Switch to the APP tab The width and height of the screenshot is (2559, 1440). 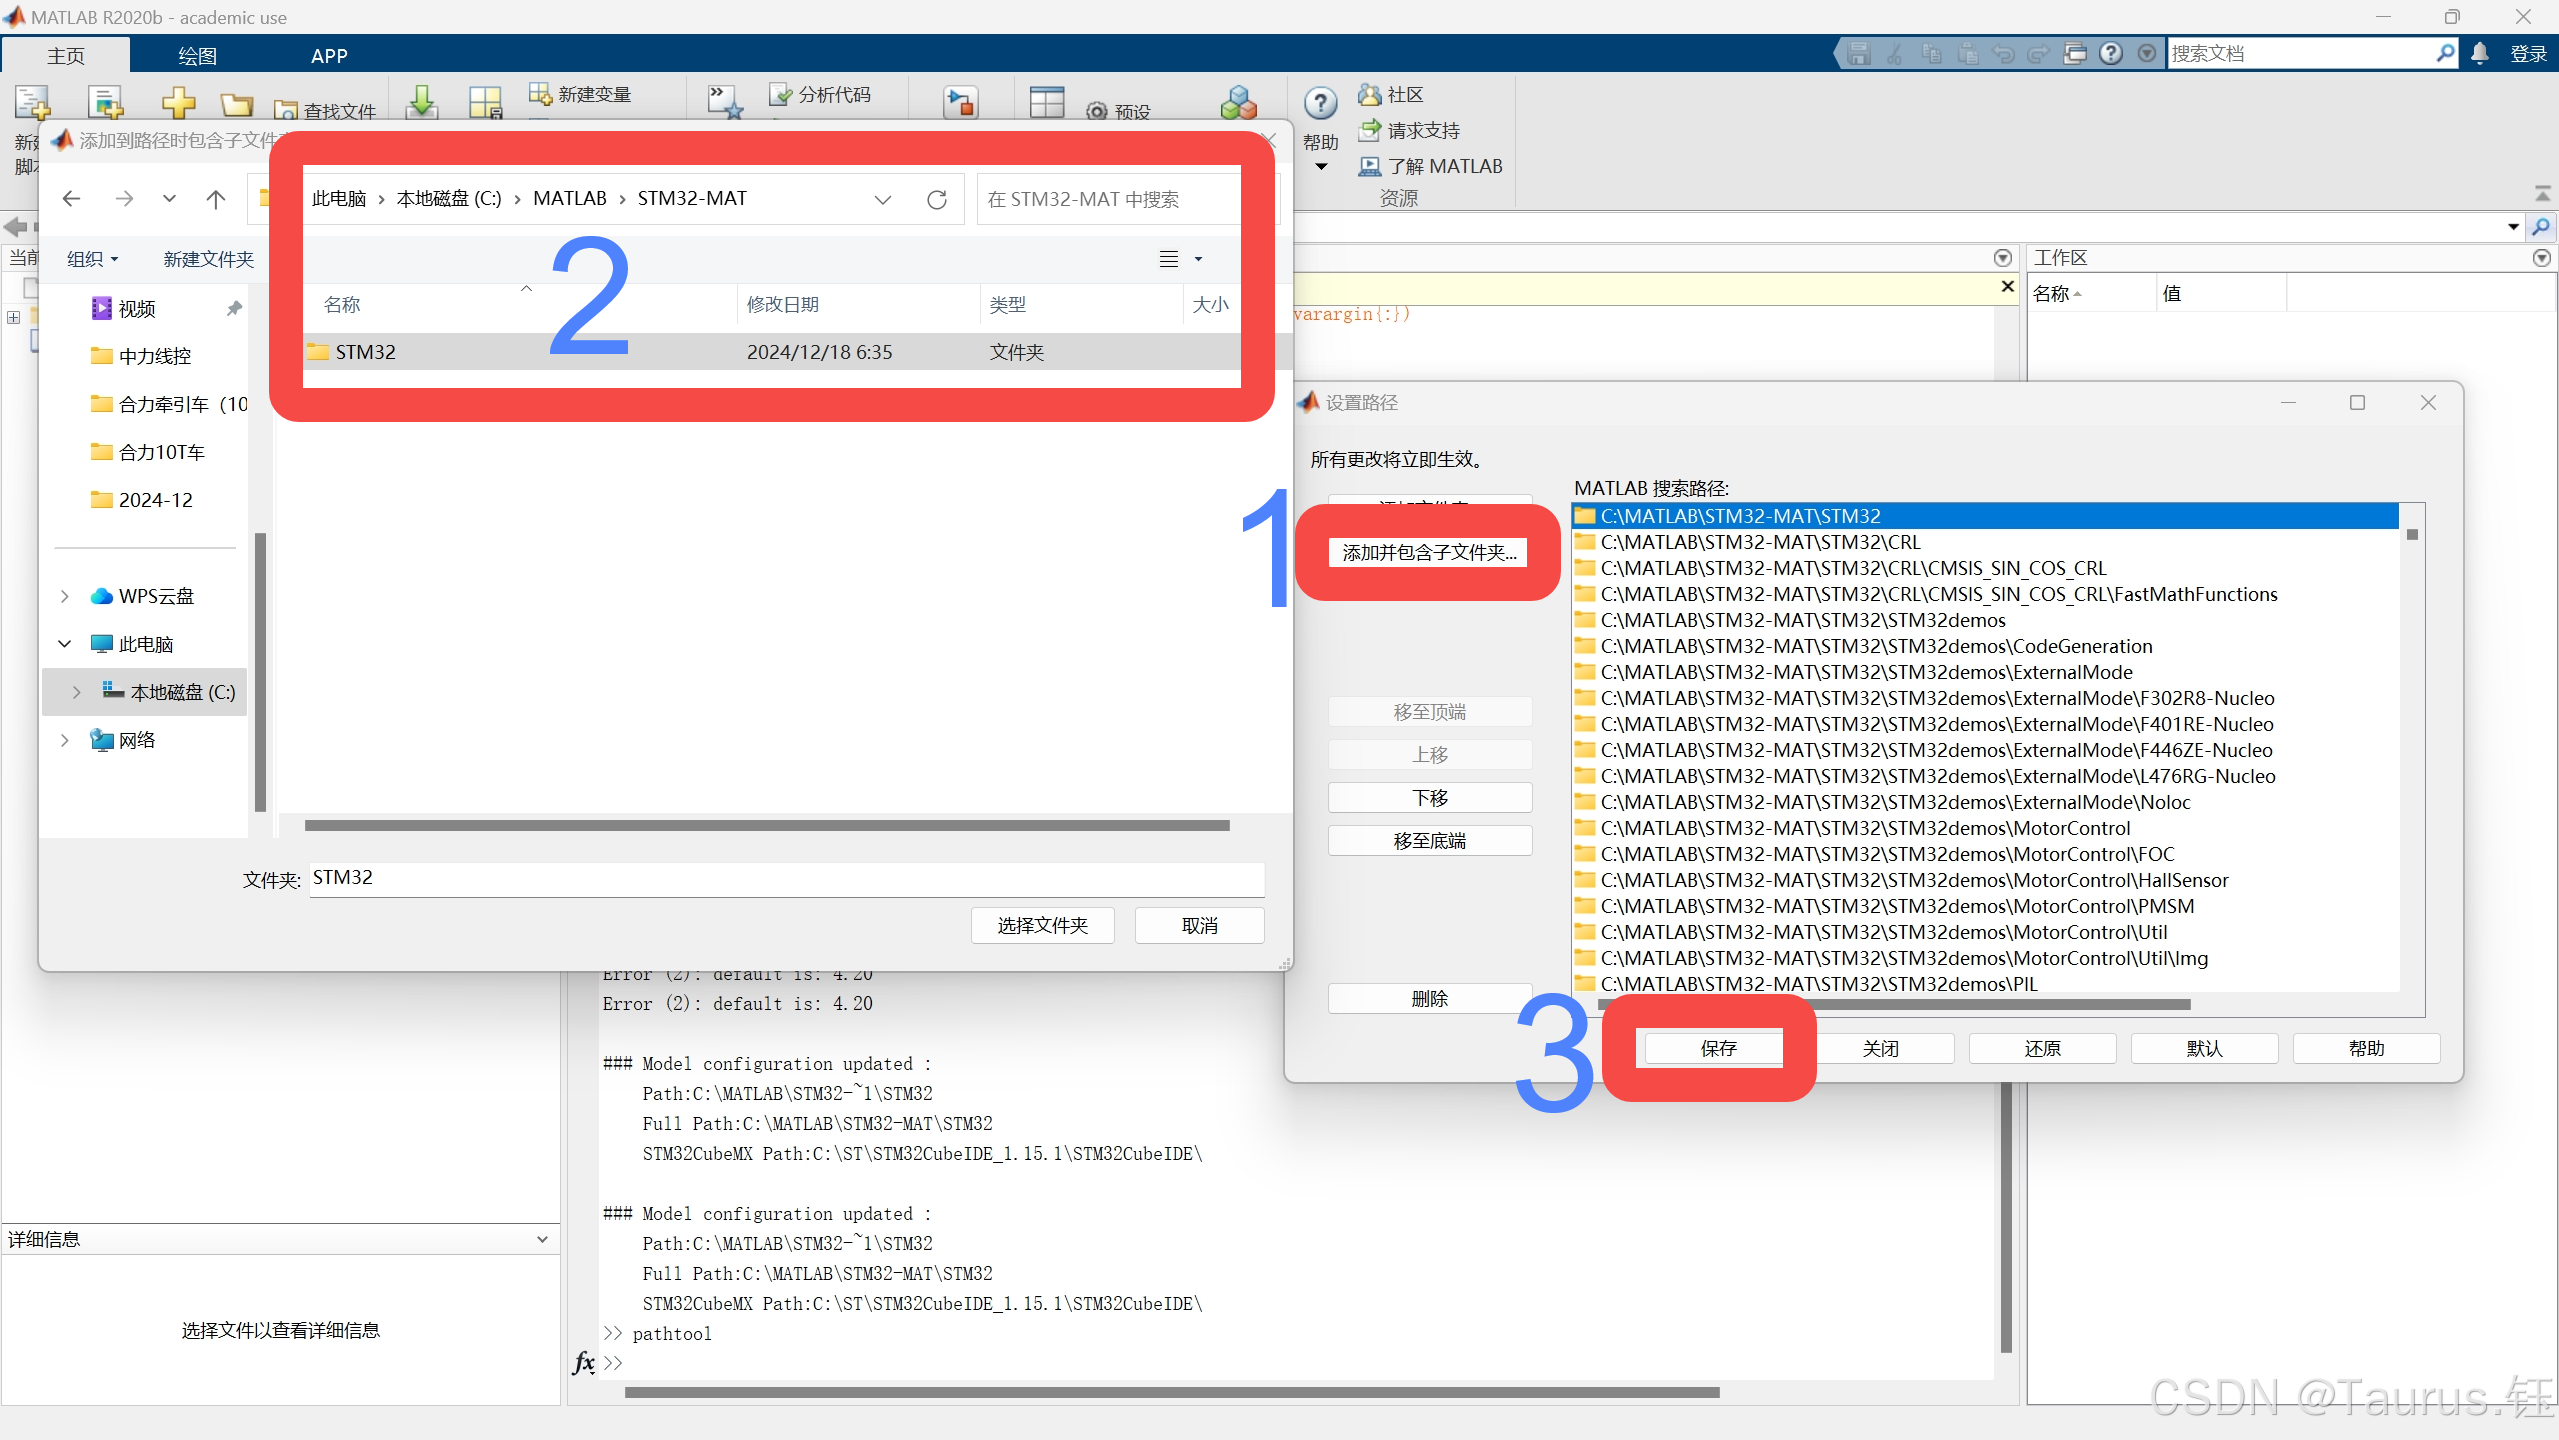click(329, 56)
